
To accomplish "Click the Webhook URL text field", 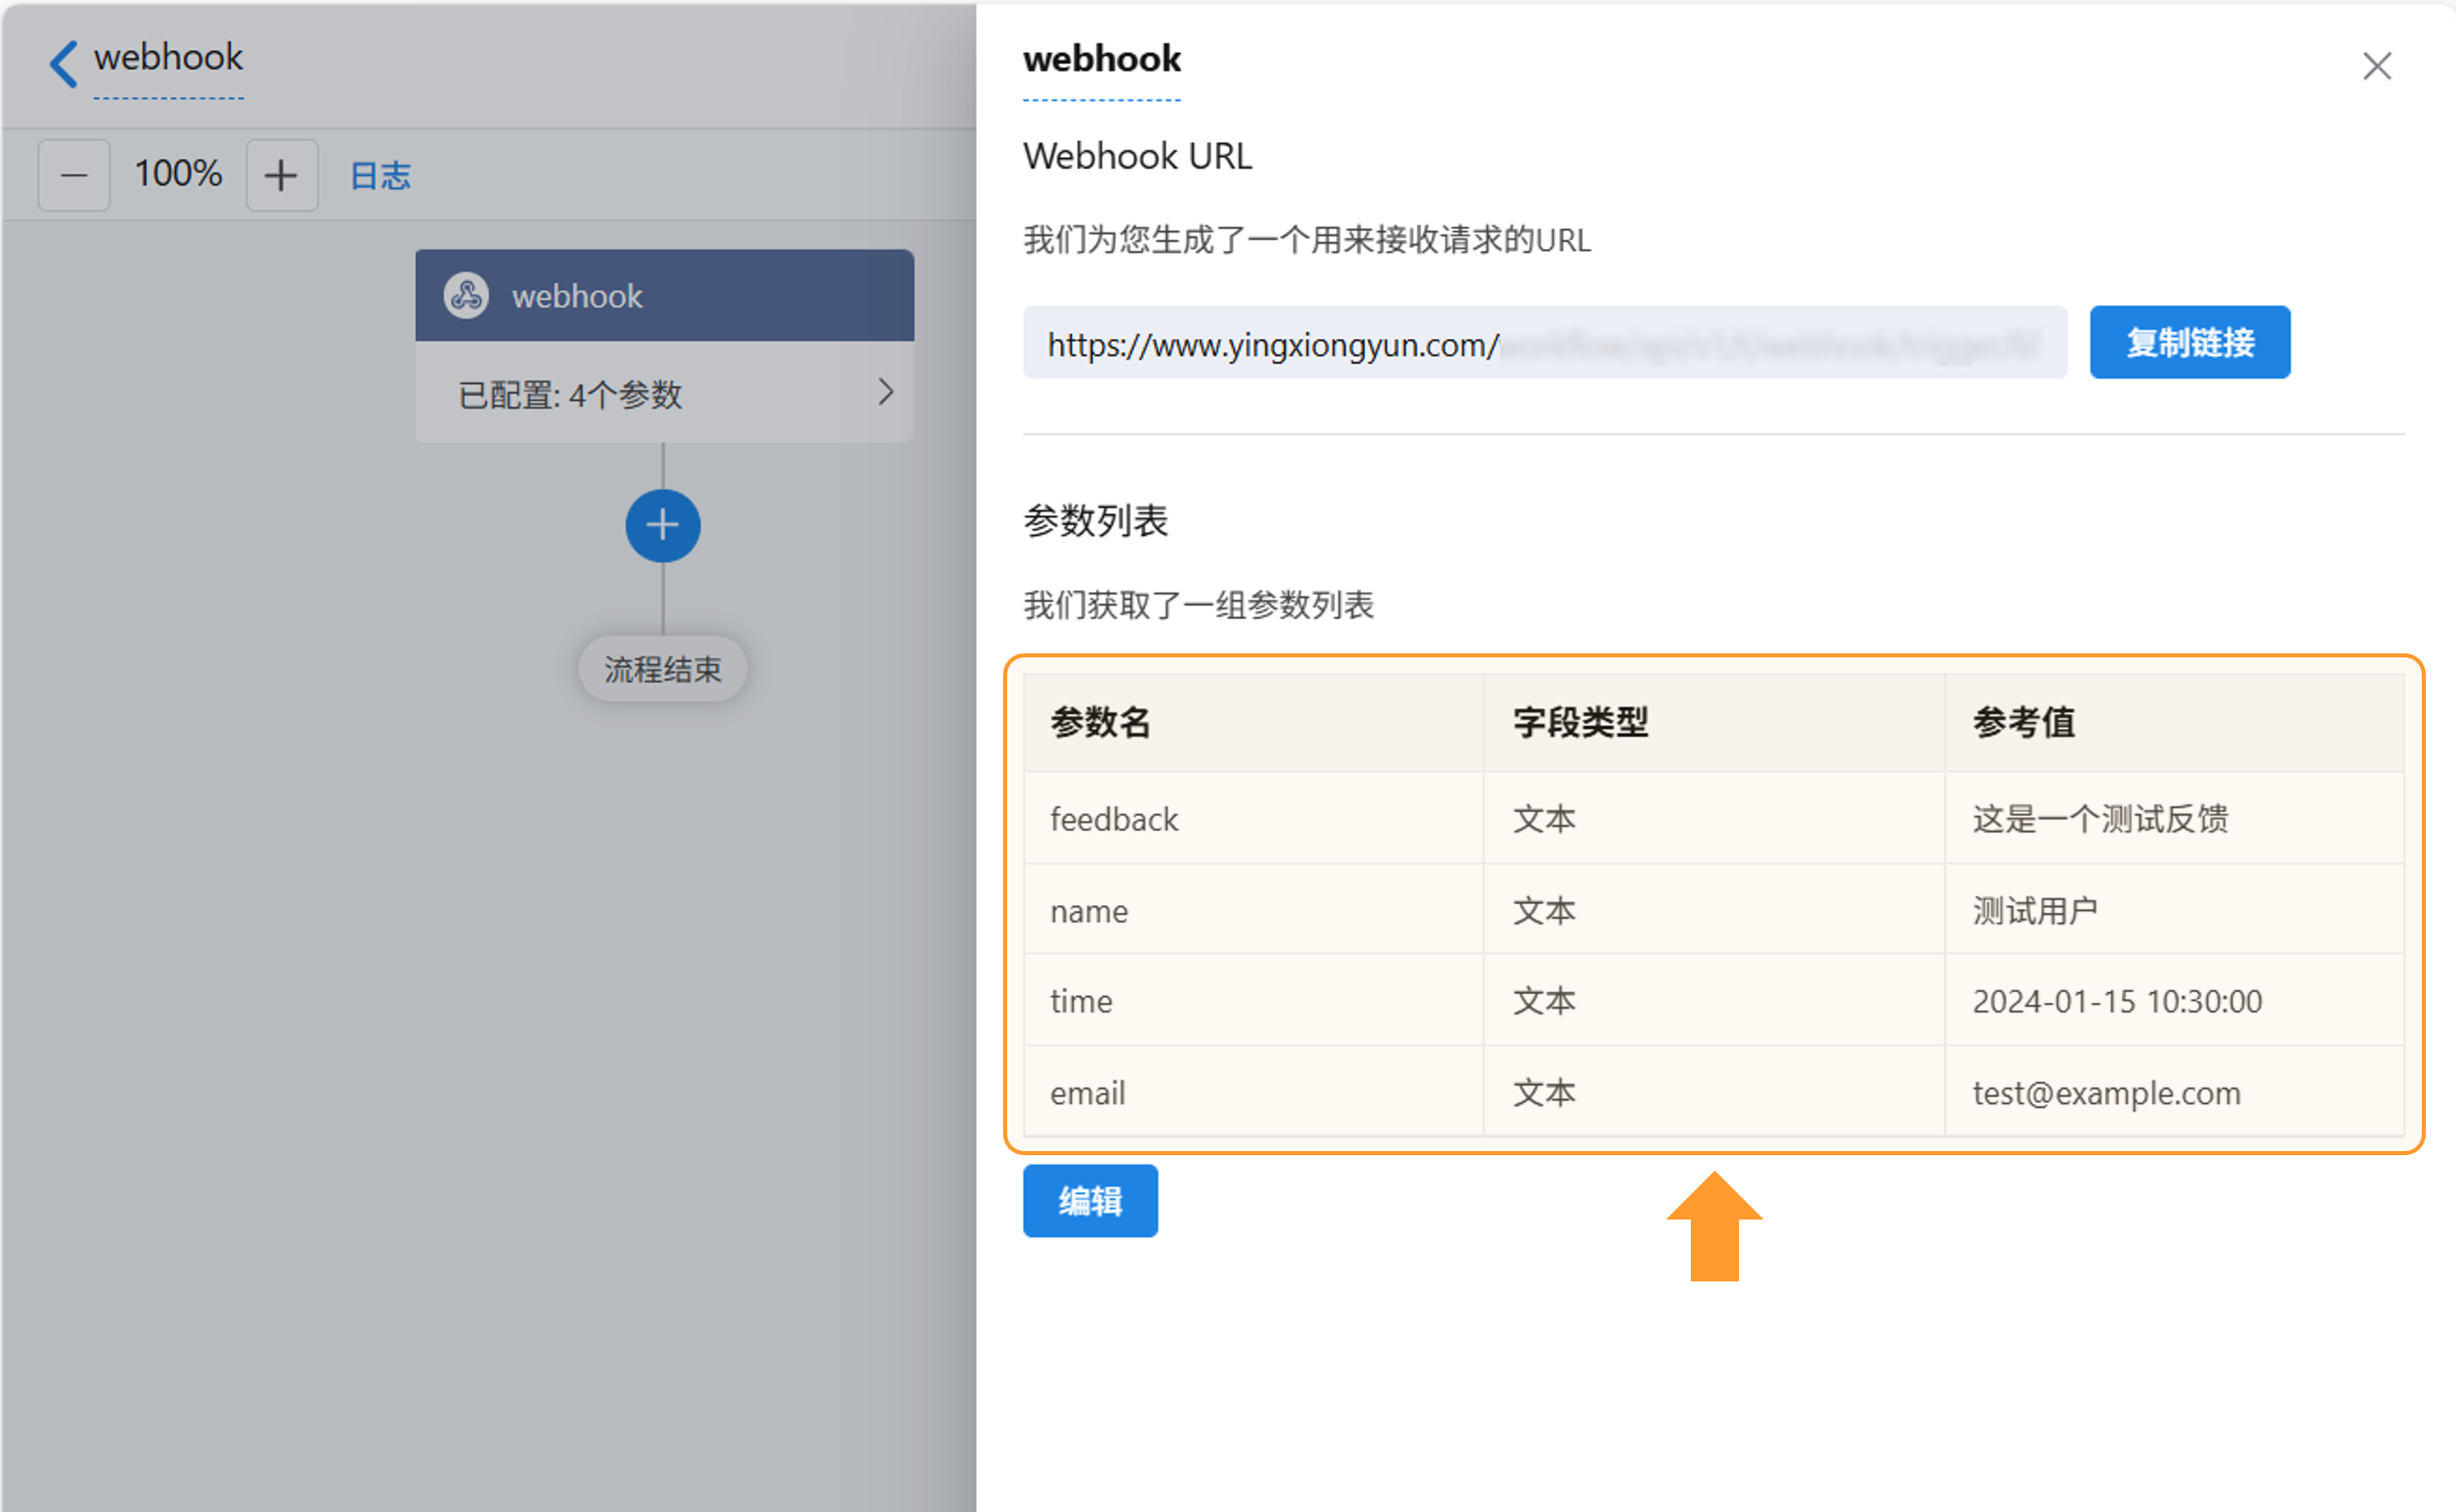I will pyautogui.click(x=1543, y=343).
